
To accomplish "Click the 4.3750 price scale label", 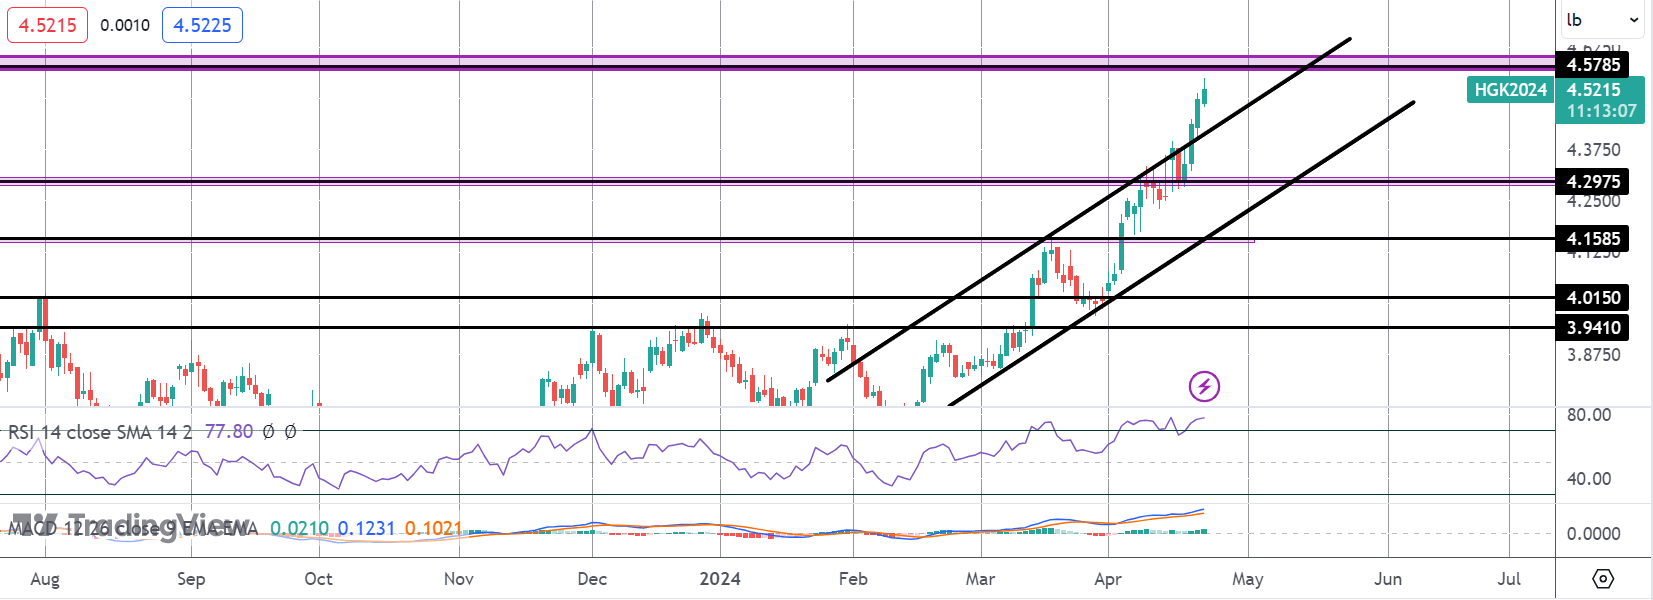I will [1594, 150].
